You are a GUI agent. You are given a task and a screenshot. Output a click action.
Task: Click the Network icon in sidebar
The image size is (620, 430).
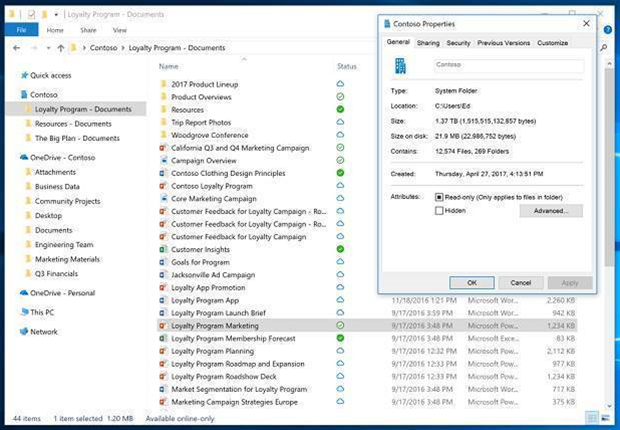[x=24, y=331]
